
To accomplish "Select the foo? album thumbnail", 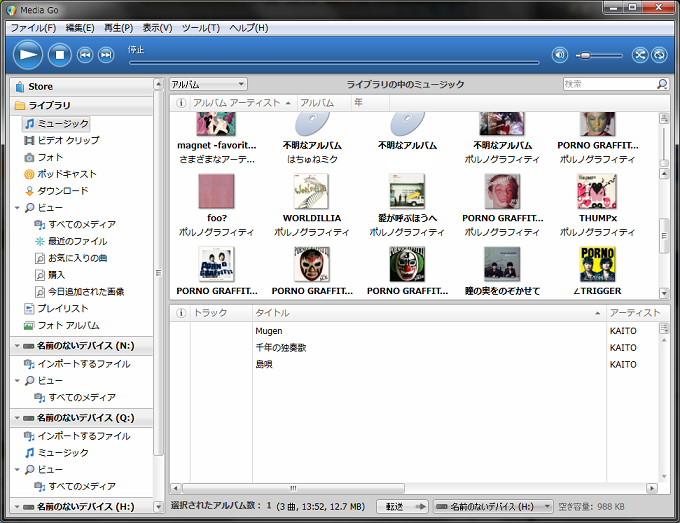I will pyautogui.click(x=216, y=192).
